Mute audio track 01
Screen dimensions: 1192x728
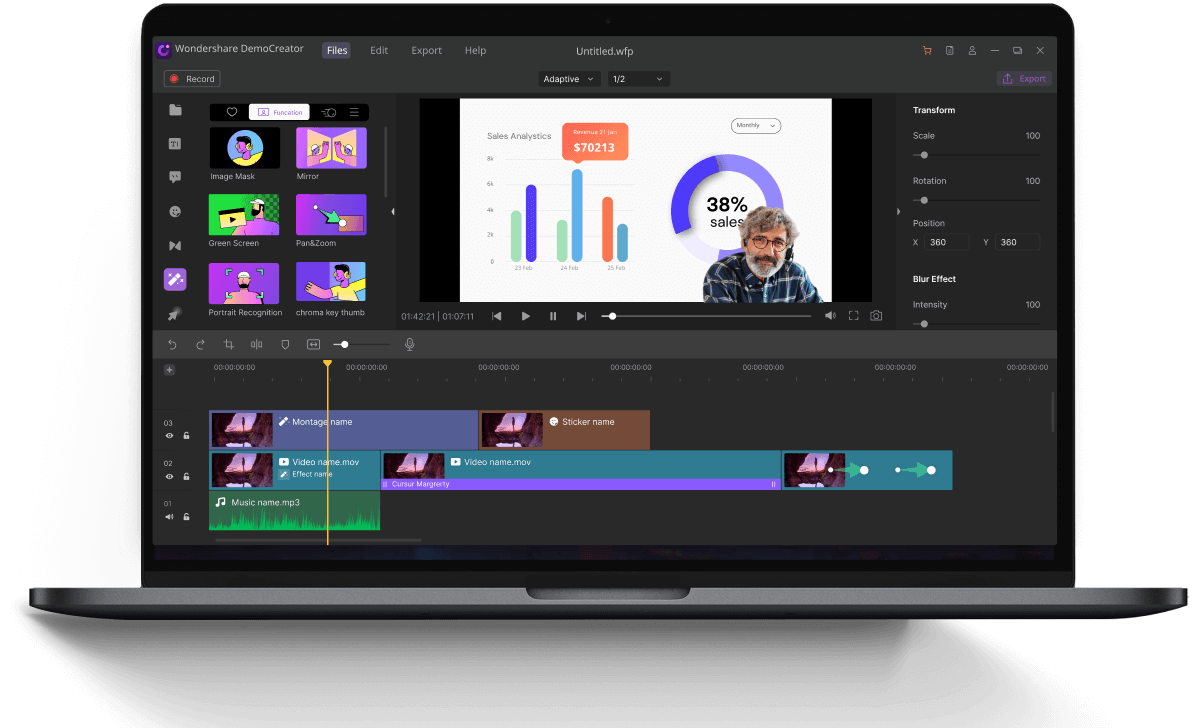169,517
